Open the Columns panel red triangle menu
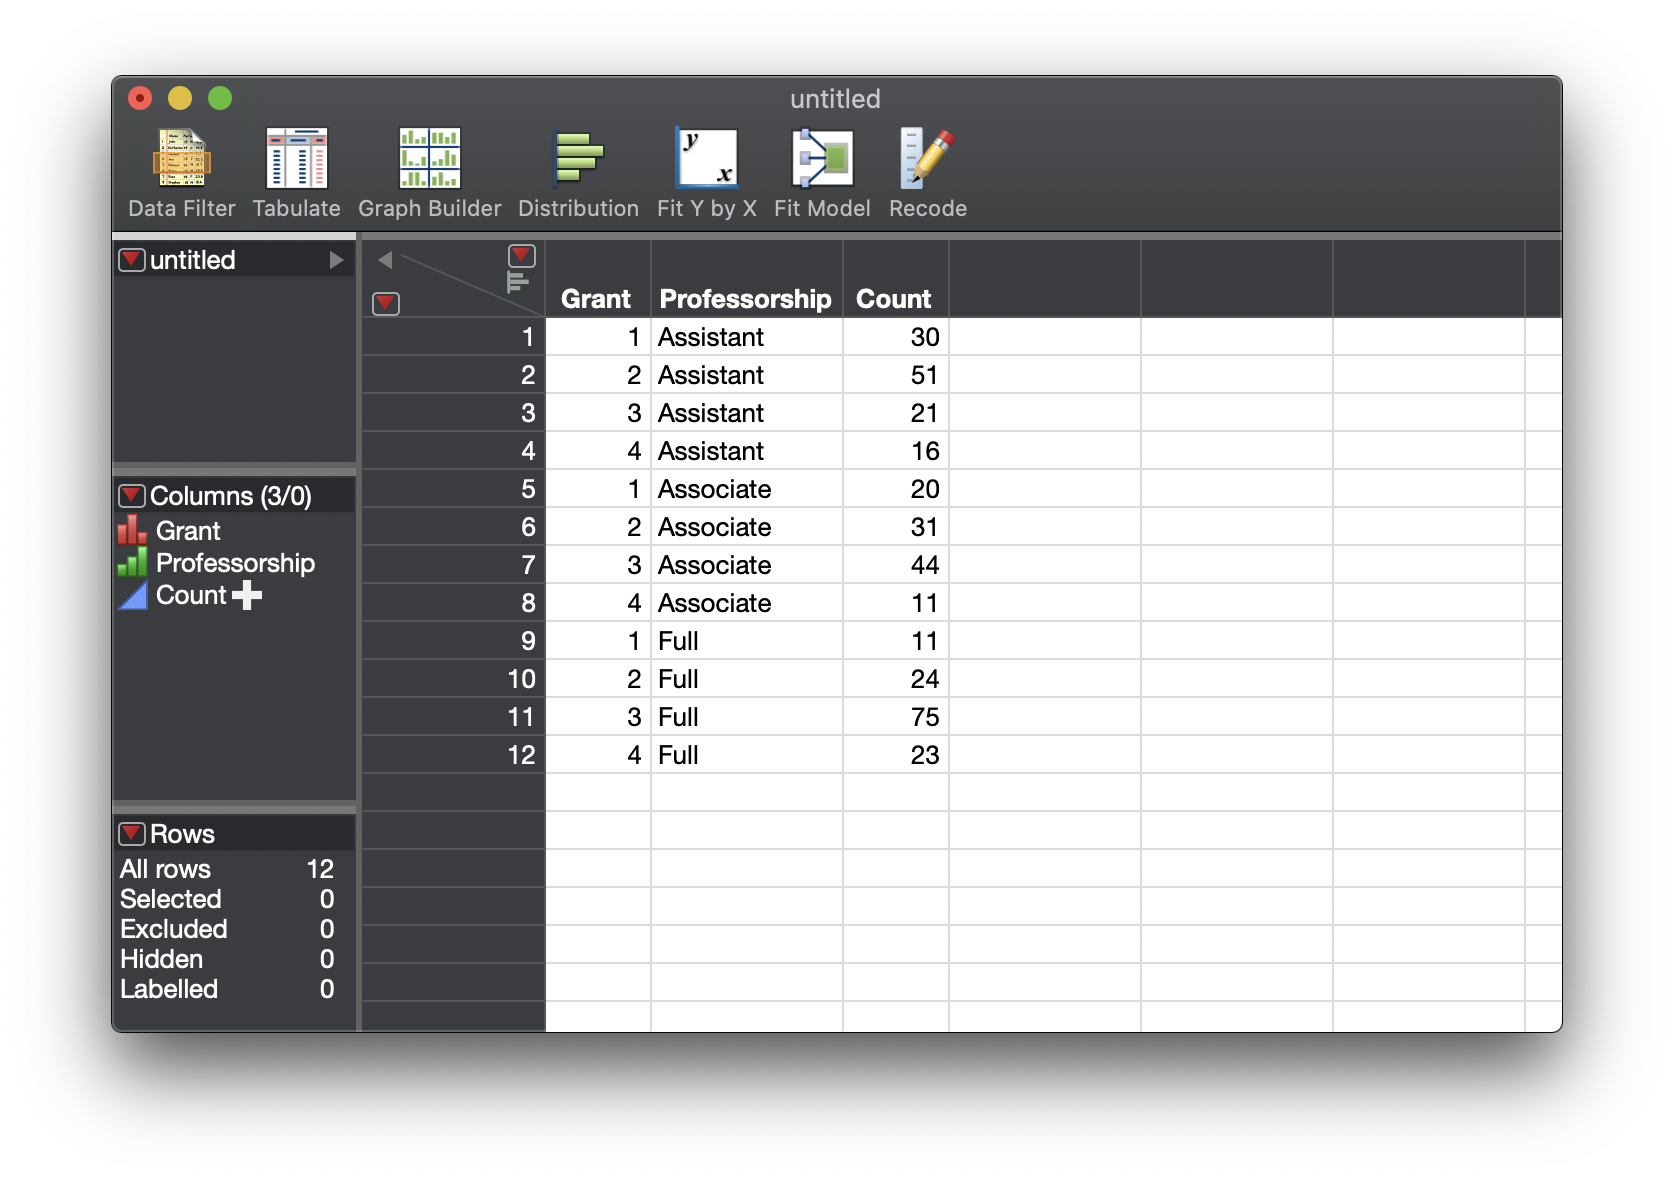1674x1180 pixels. point(131,495)
